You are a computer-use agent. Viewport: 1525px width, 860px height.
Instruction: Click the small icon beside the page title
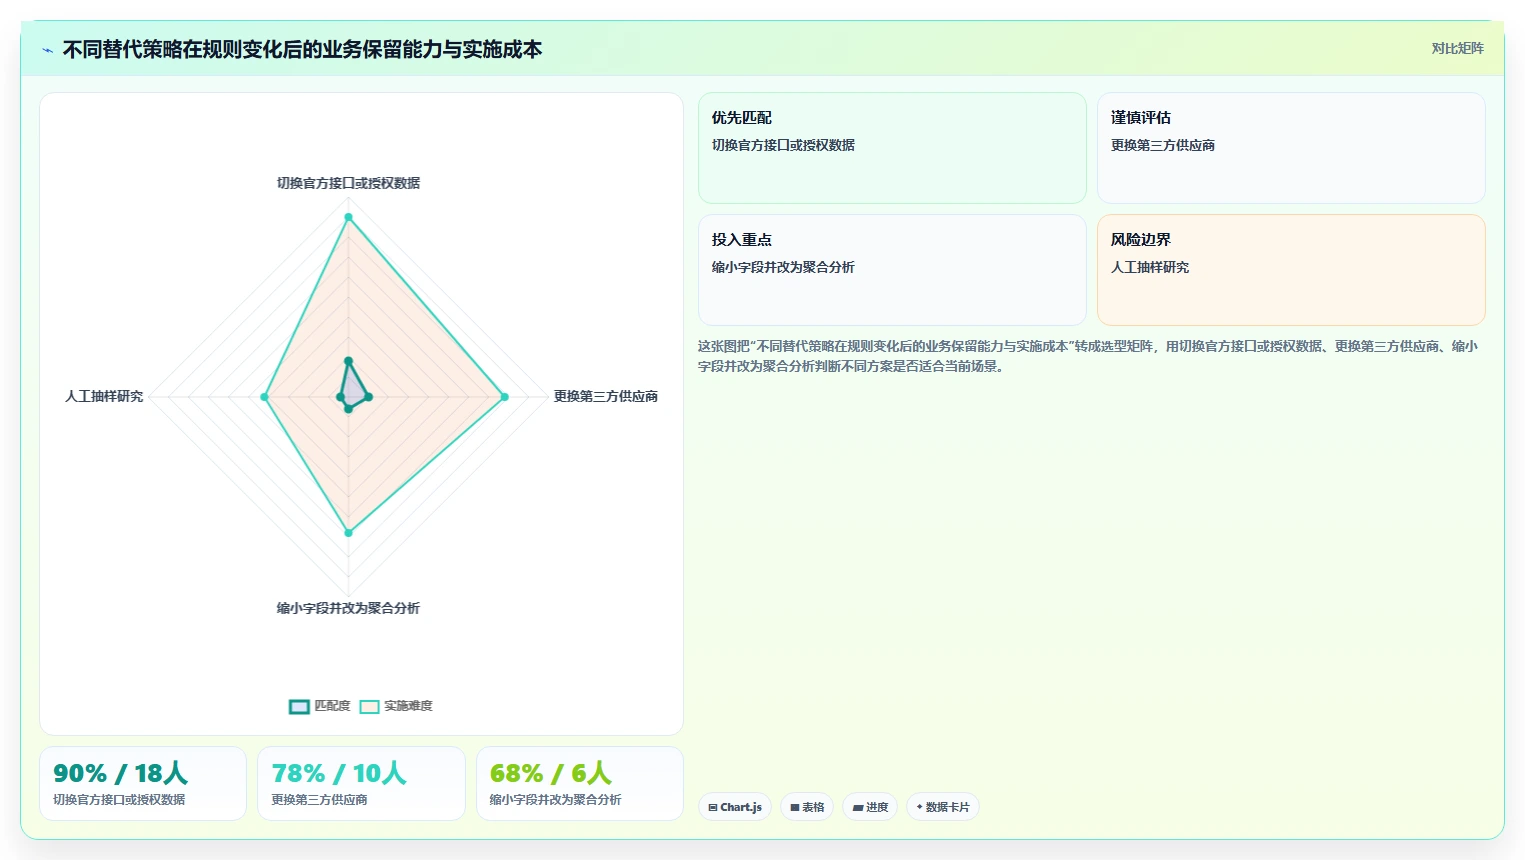[x=47, y=50]
